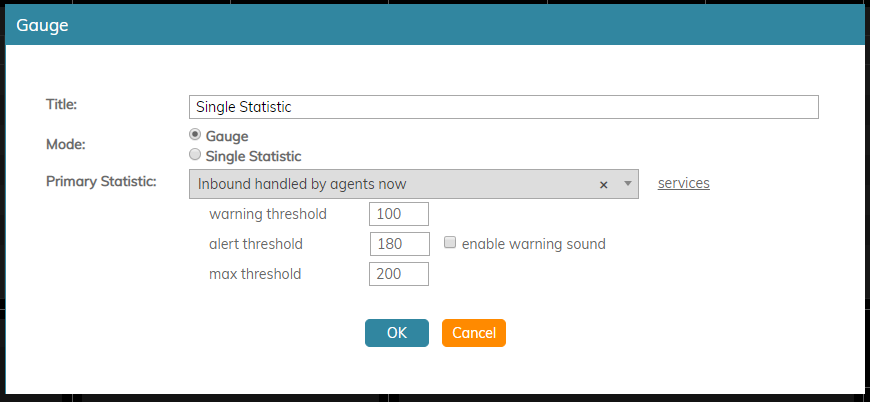Screen dimensions: 870x402
Task: Focus the warning threshold field showing 100
Action: 399,214
